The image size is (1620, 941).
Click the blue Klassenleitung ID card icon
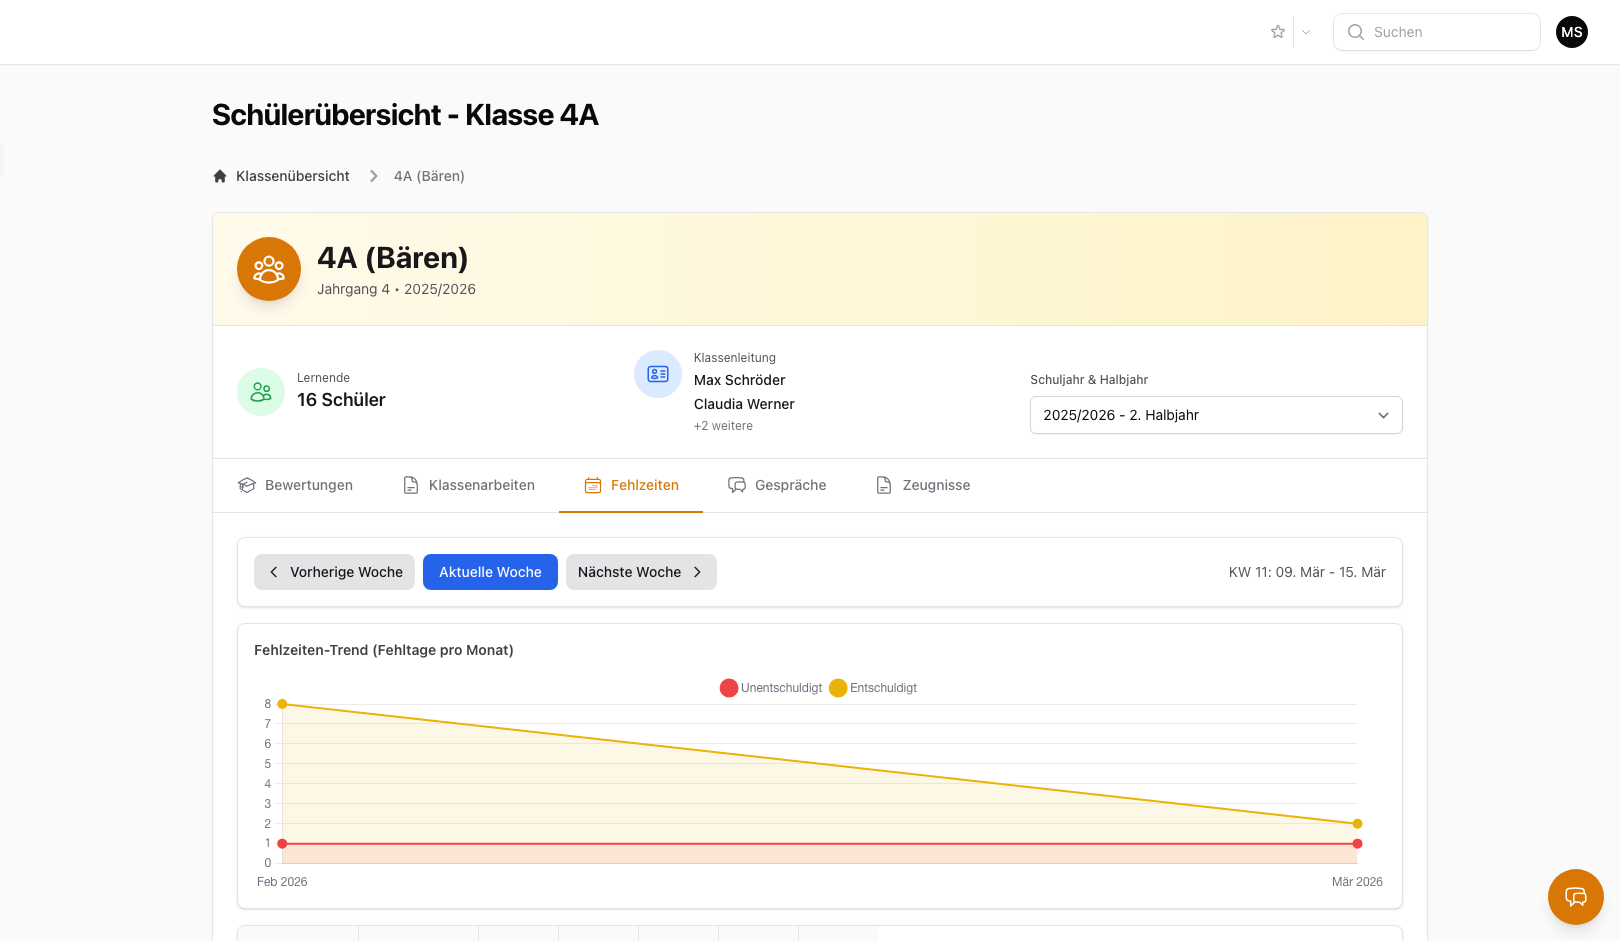[x=658, y=374]
